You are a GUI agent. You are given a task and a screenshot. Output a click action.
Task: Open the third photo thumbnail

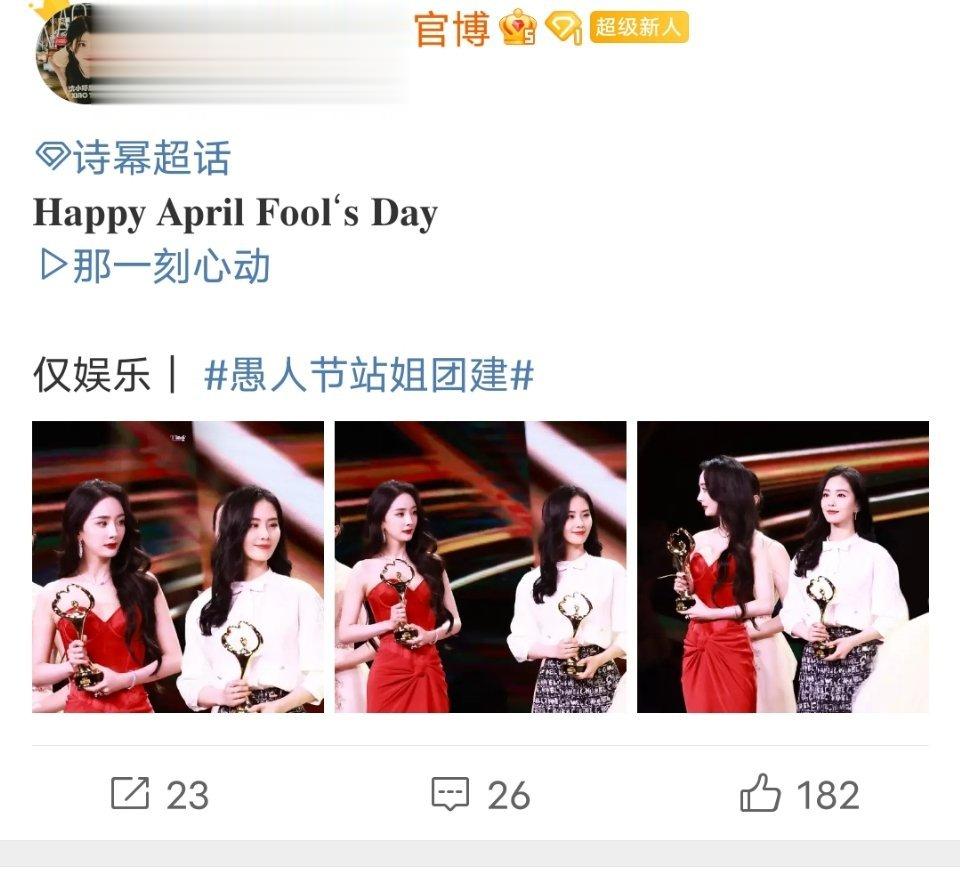[x=783, y=567]
